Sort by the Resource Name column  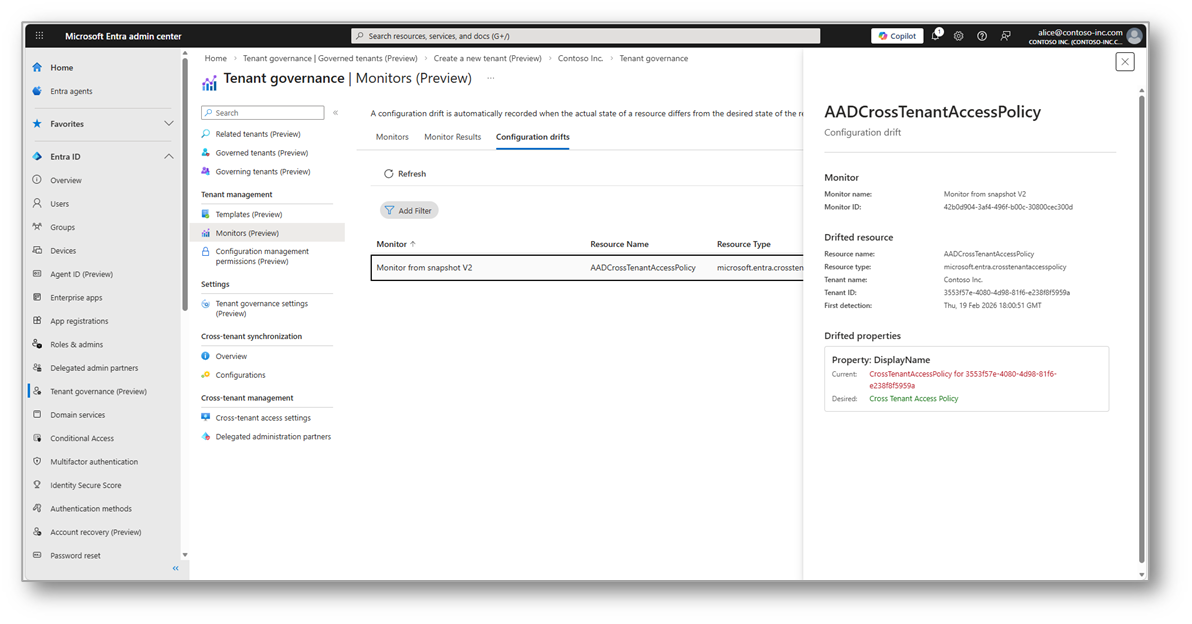(x=620, y=244)
